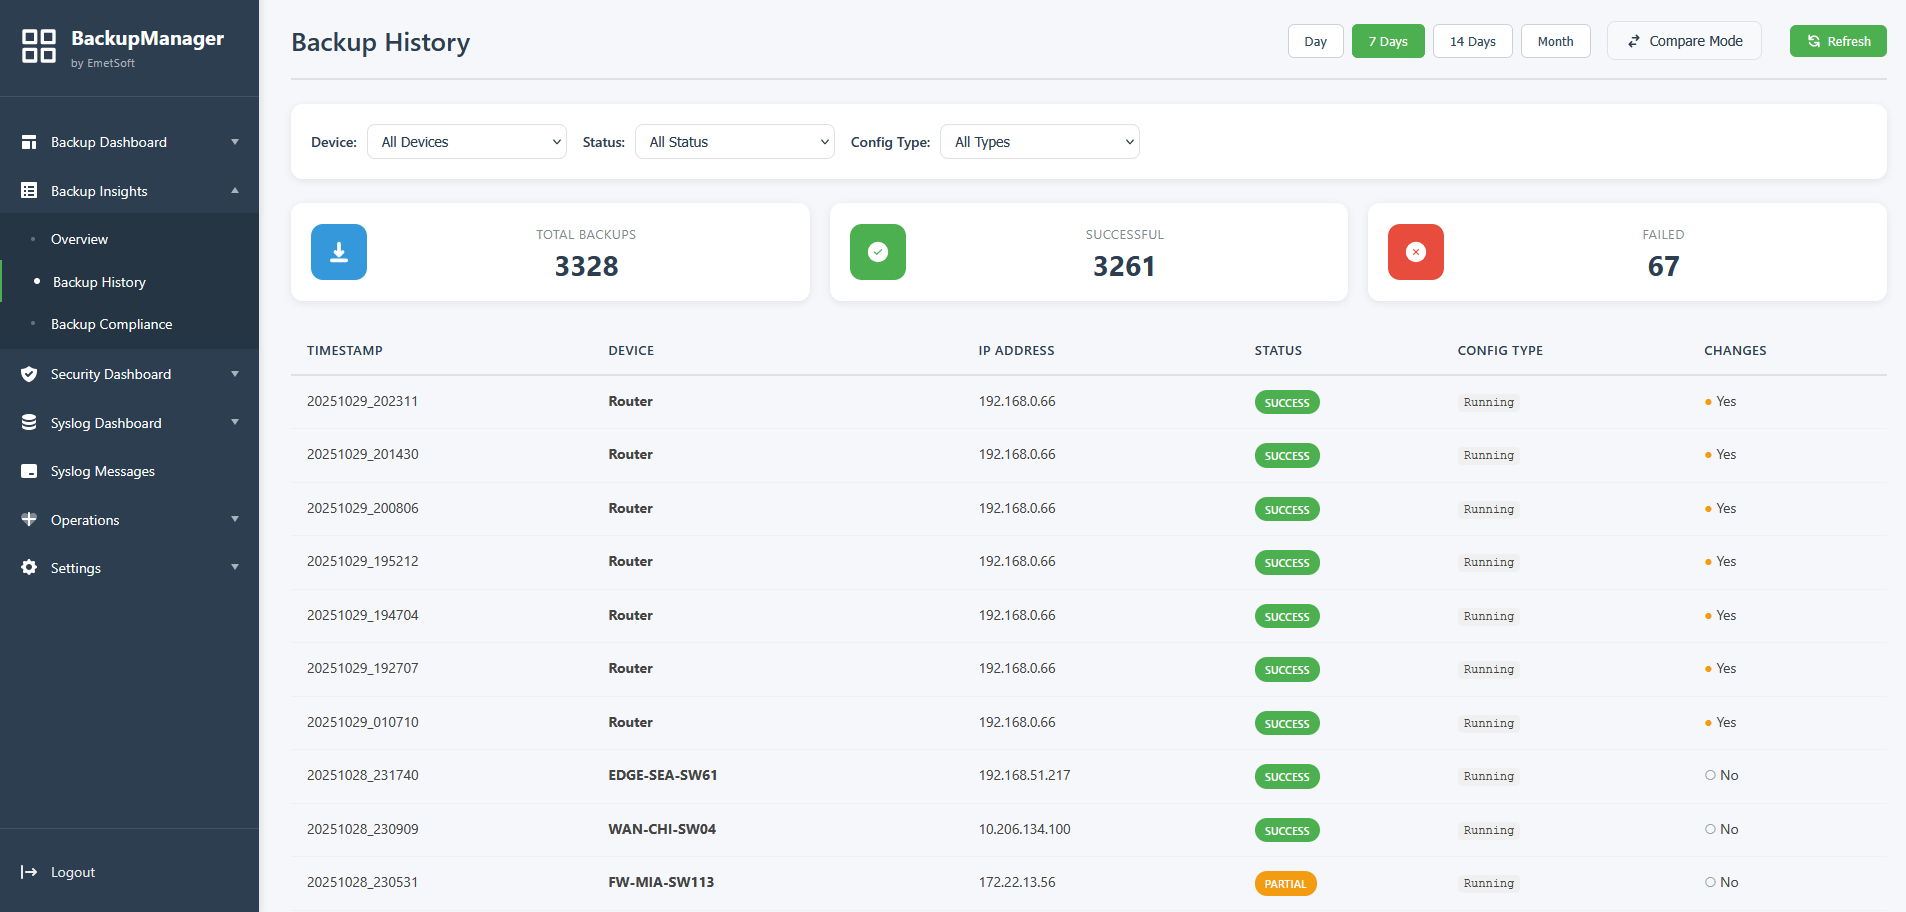This screenshot has width=1906, height=912.
Task: Select the Syslog Messages icon
Action: click(29, 470)
